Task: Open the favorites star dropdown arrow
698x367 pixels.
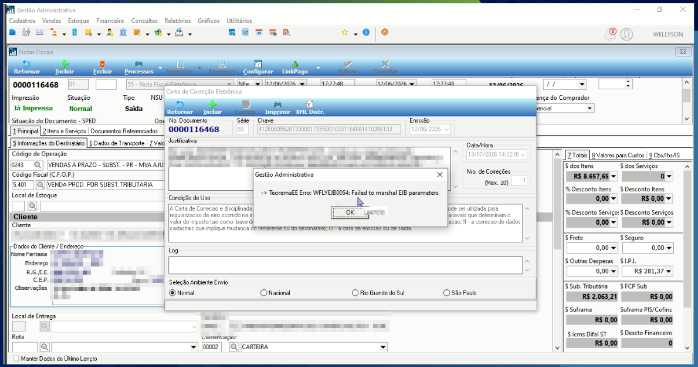Action: point(355,34)
